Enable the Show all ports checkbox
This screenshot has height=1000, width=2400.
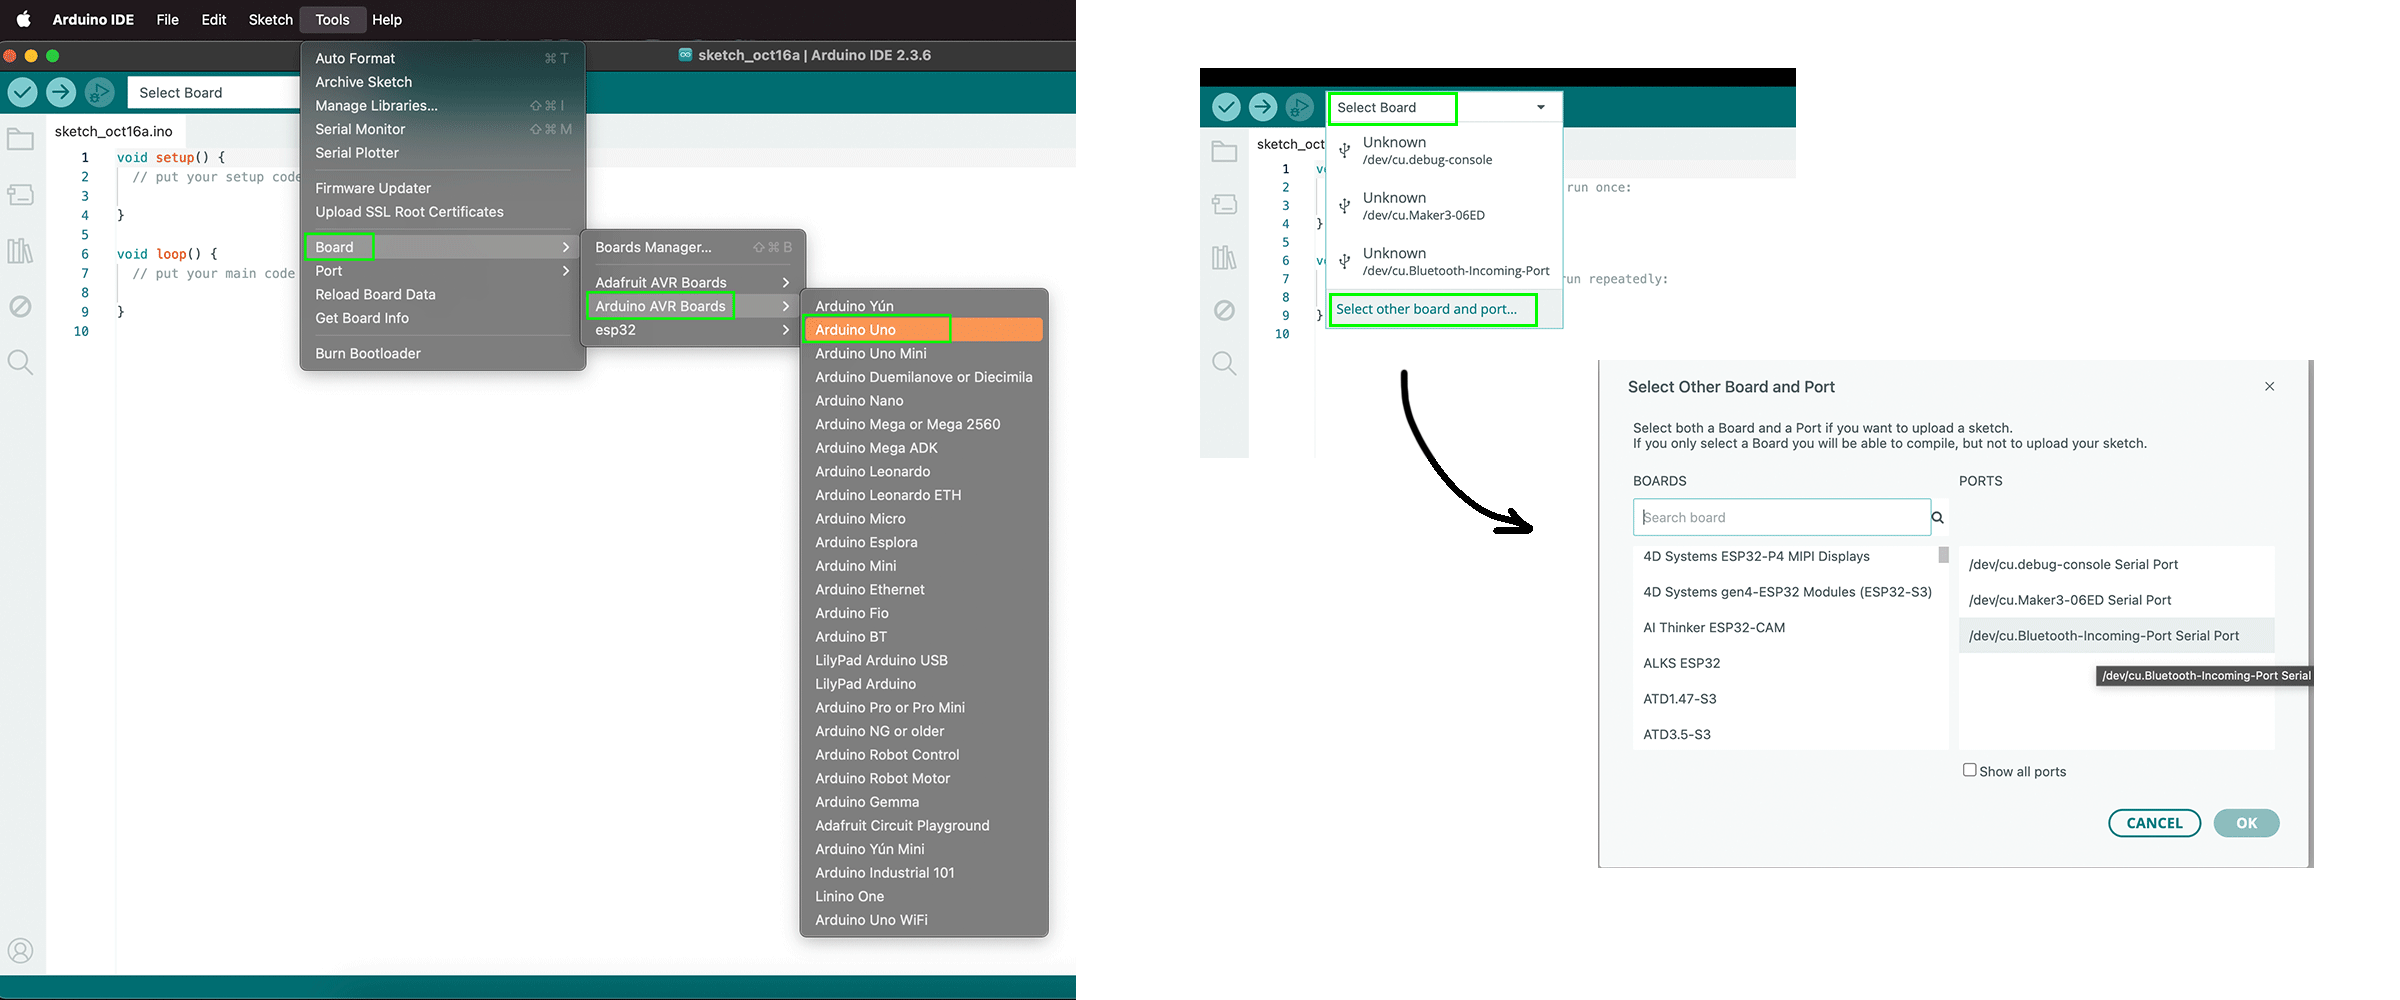click(1969, 770)
